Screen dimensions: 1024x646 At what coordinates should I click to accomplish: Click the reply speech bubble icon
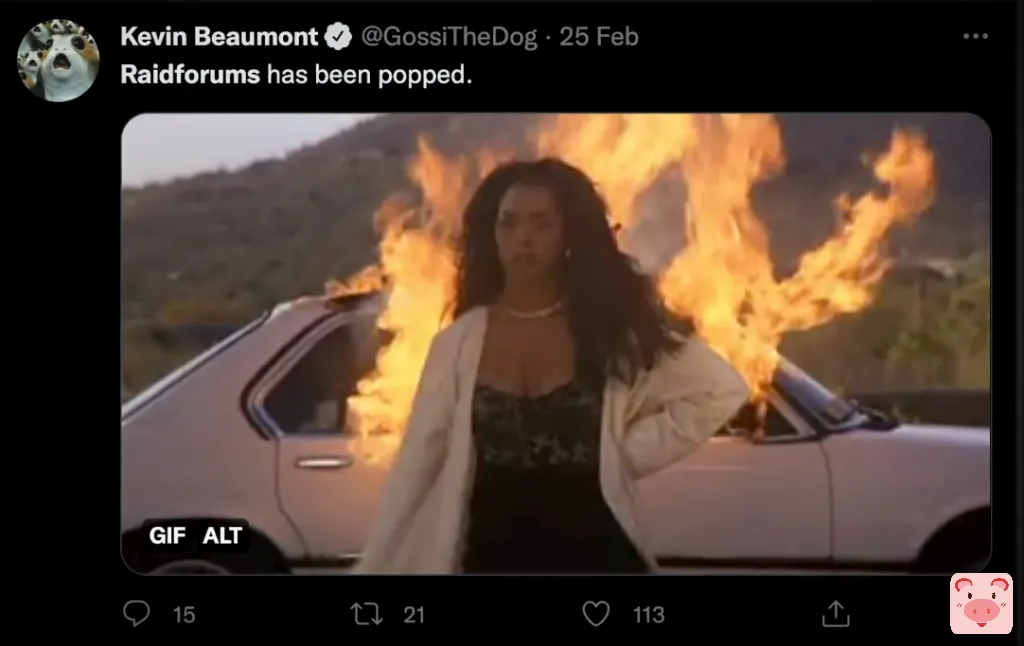(136, 613)
